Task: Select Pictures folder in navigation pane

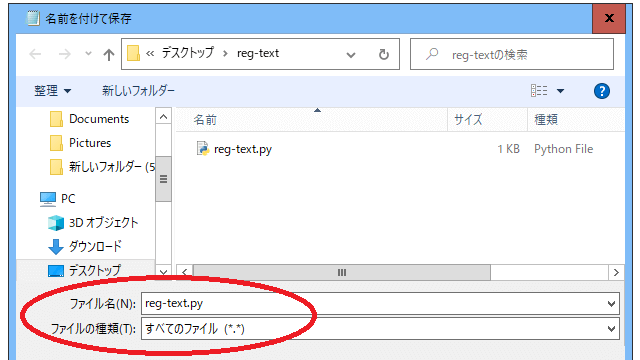Action: [x=90, y=143]
